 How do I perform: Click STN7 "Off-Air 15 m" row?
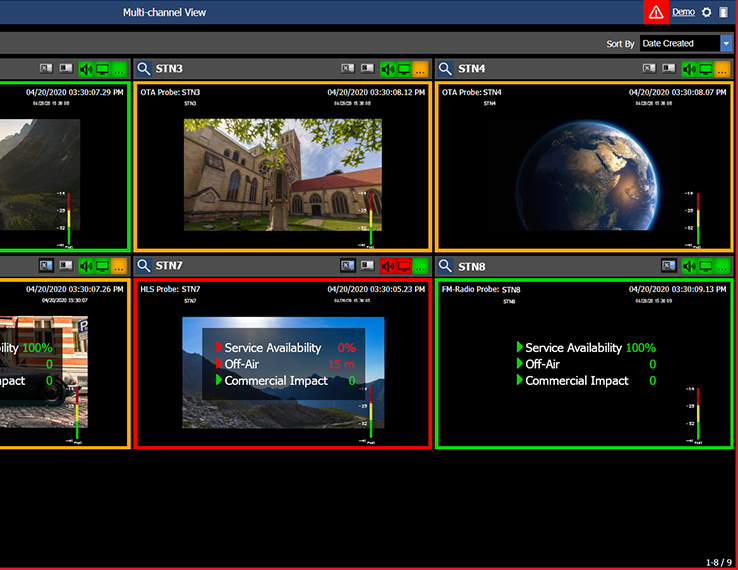285,364
